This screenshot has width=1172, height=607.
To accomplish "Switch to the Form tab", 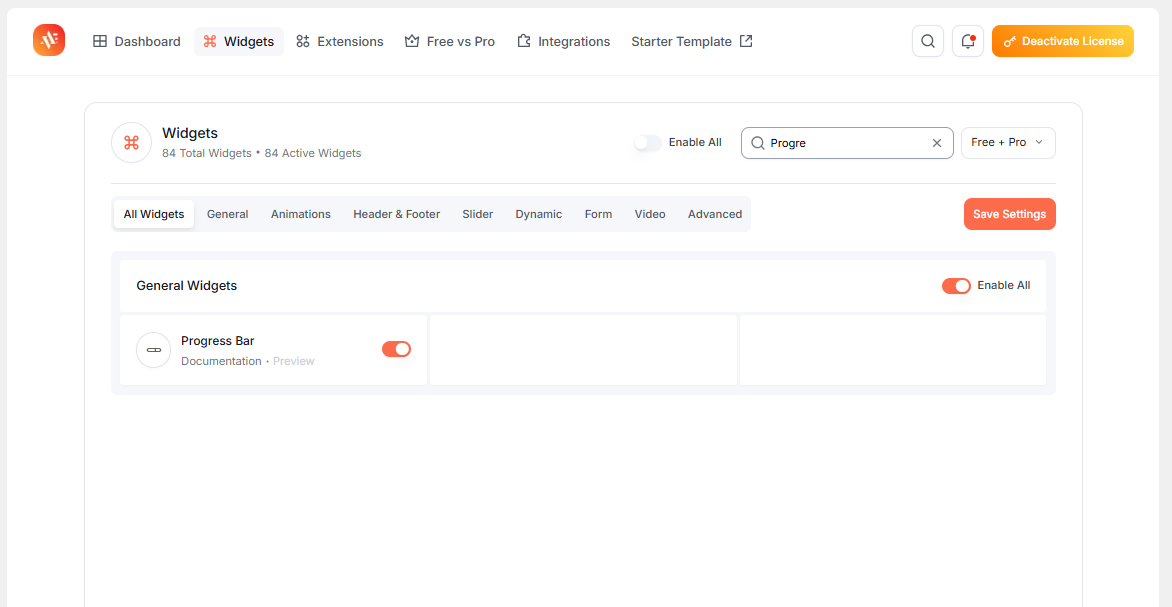I will pos(599,214).
